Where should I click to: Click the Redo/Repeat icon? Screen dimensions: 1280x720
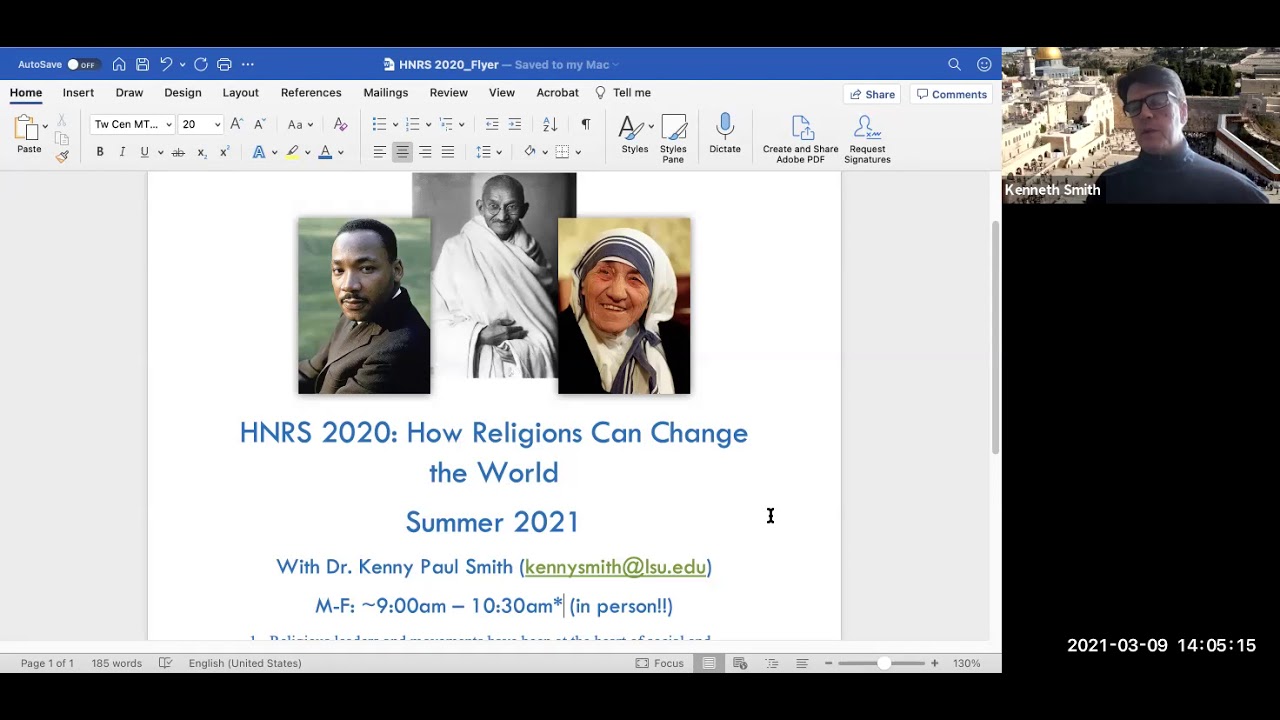tap(201, 64)
